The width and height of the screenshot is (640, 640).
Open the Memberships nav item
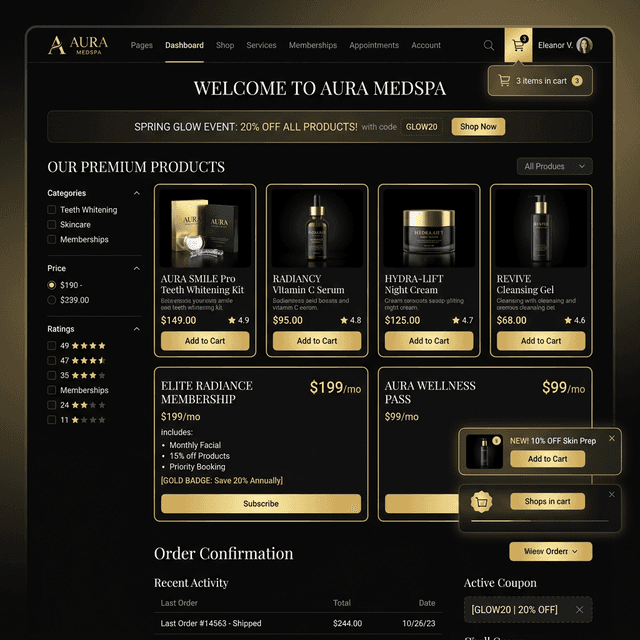pyautogui.click(x=313, y=45)
